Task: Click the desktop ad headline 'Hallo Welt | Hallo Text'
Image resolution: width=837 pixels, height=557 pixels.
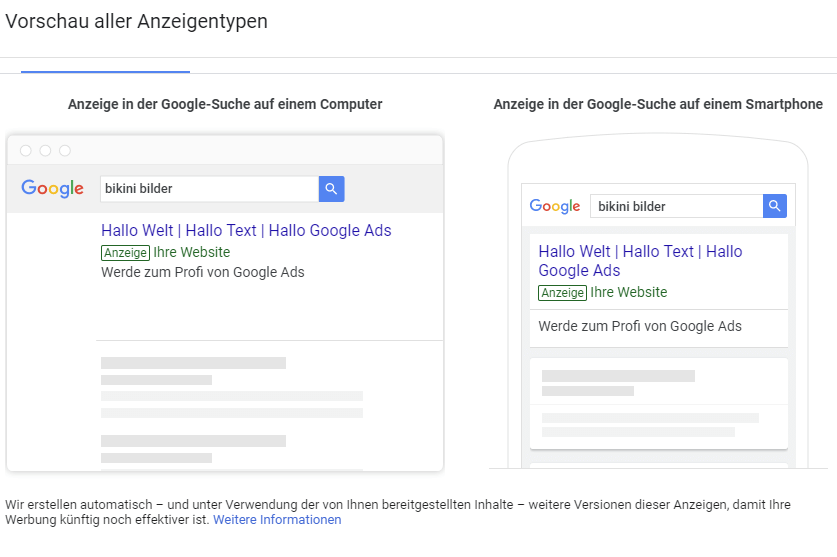Action: pos(246,231)
